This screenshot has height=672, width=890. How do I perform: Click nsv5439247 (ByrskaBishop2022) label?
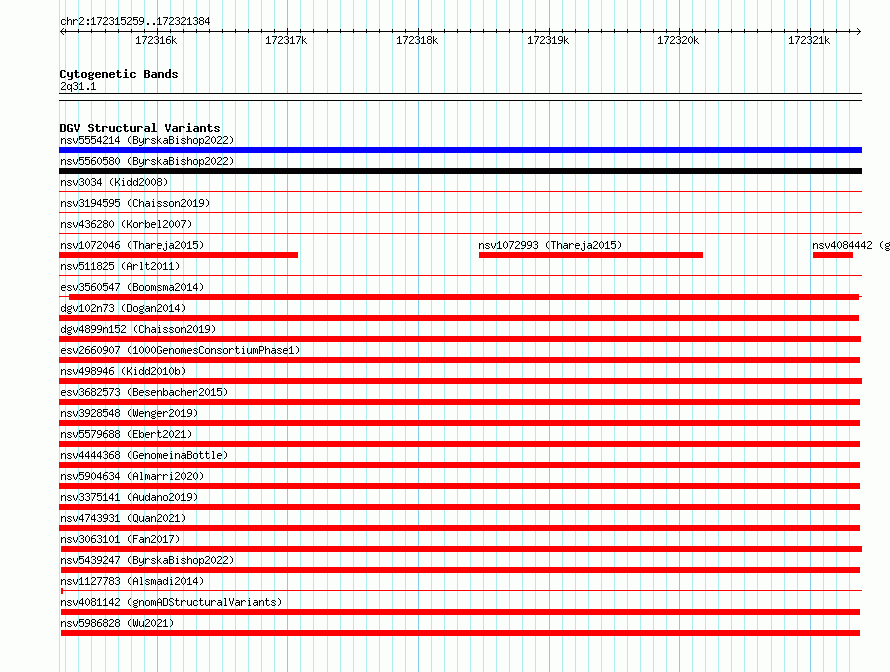147,560
